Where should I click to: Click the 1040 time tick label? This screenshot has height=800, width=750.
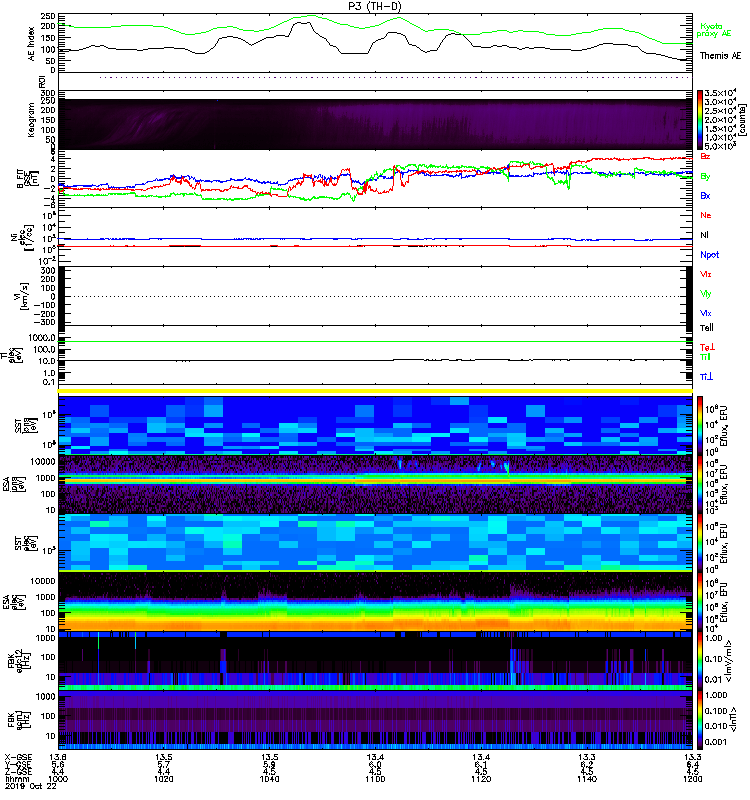pos(269,779)
